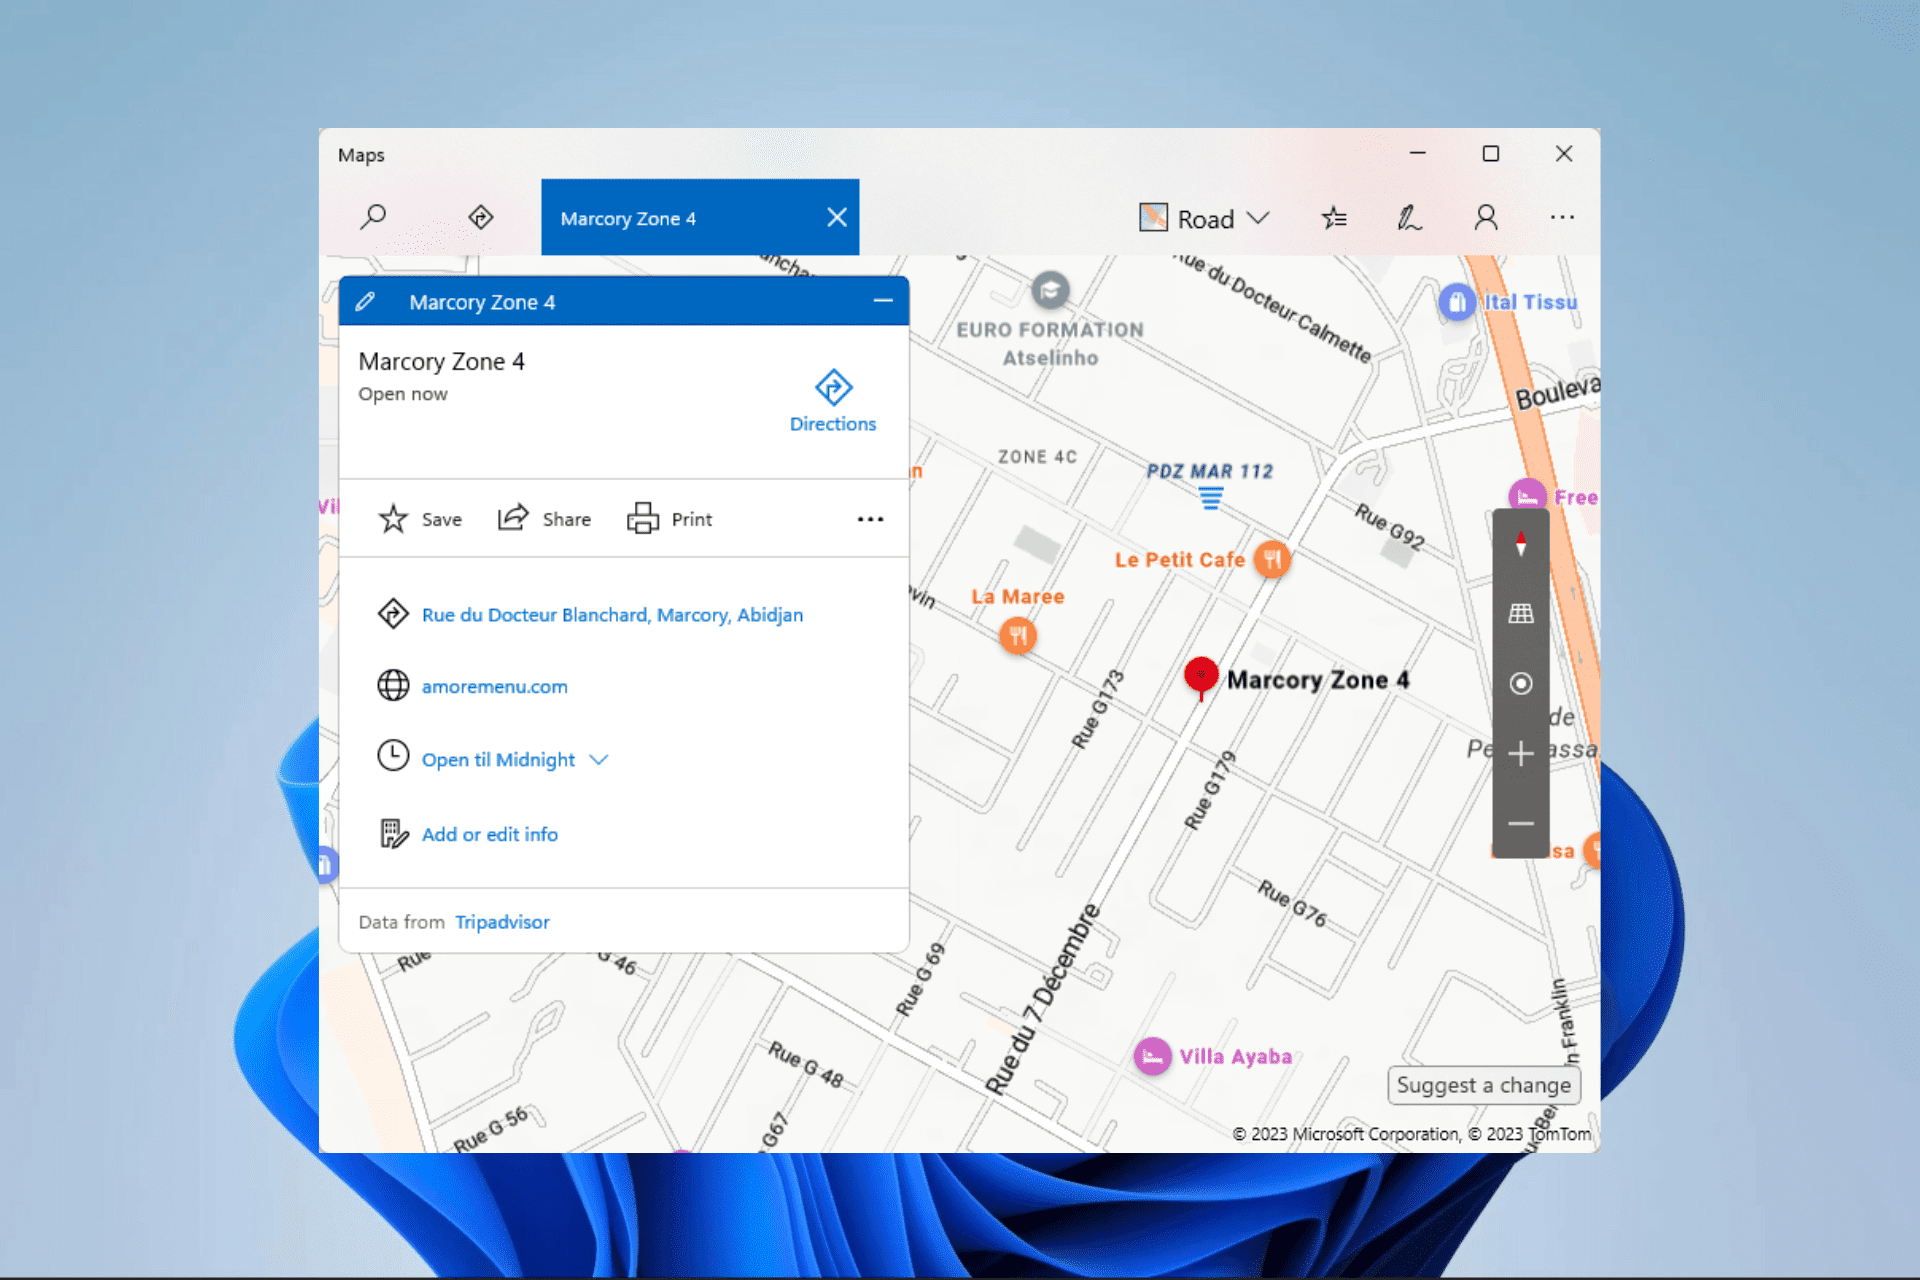1920x1280 pixels.
Task: Open the directions icon in toolbar
Action: click(481, 217)
